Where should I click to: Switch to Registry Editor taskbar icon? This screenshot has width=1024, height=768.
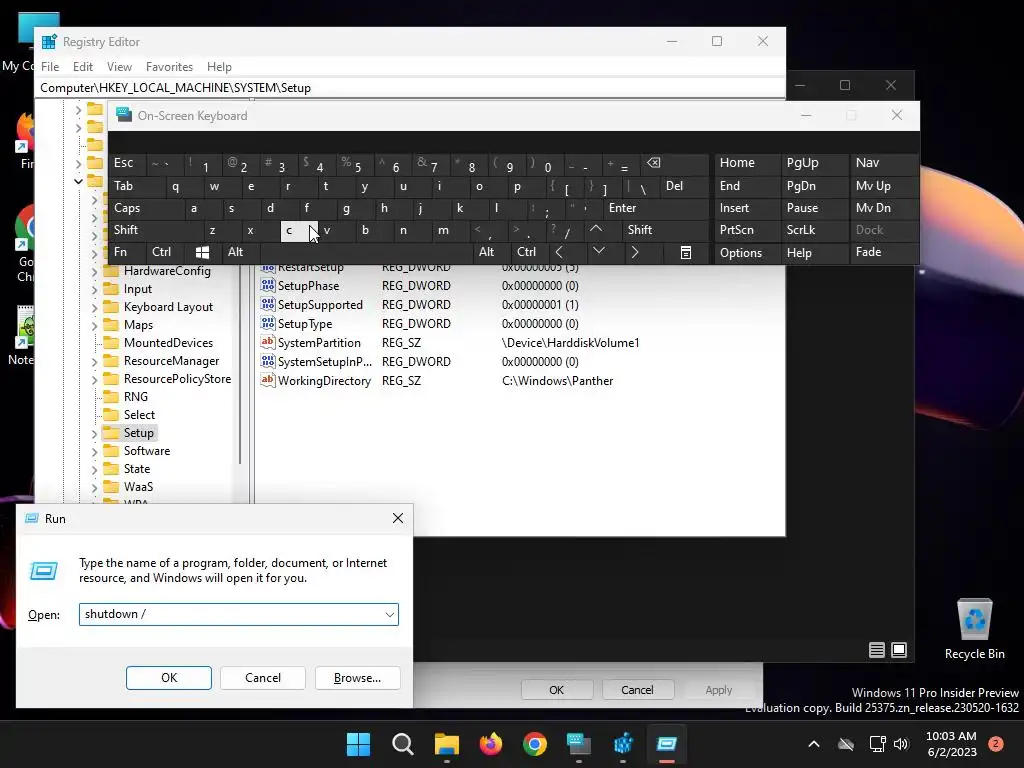623,744
